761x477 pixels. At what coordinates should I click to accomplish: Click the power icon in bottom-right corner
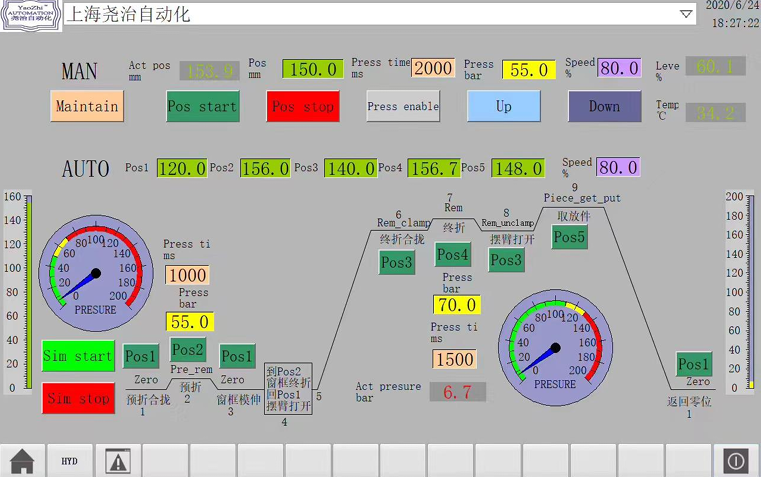point(735,461)
